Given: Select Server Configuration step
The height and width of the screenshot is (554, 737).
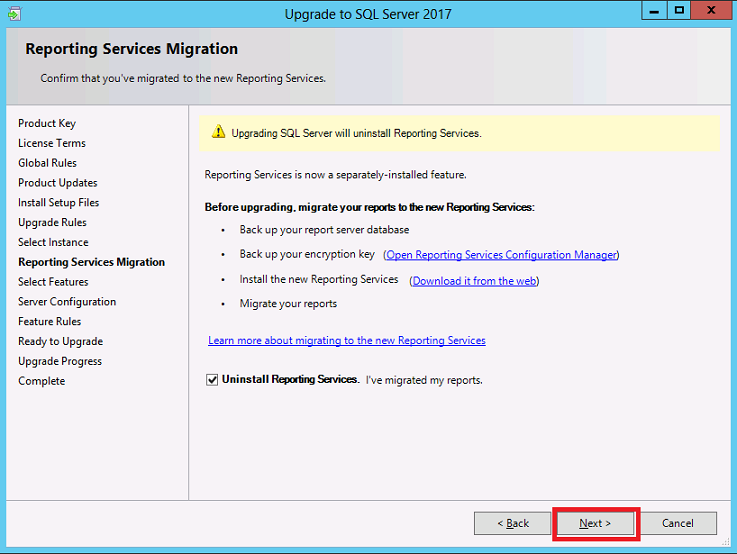Looking at the screenshot, I should pos(67,302).
